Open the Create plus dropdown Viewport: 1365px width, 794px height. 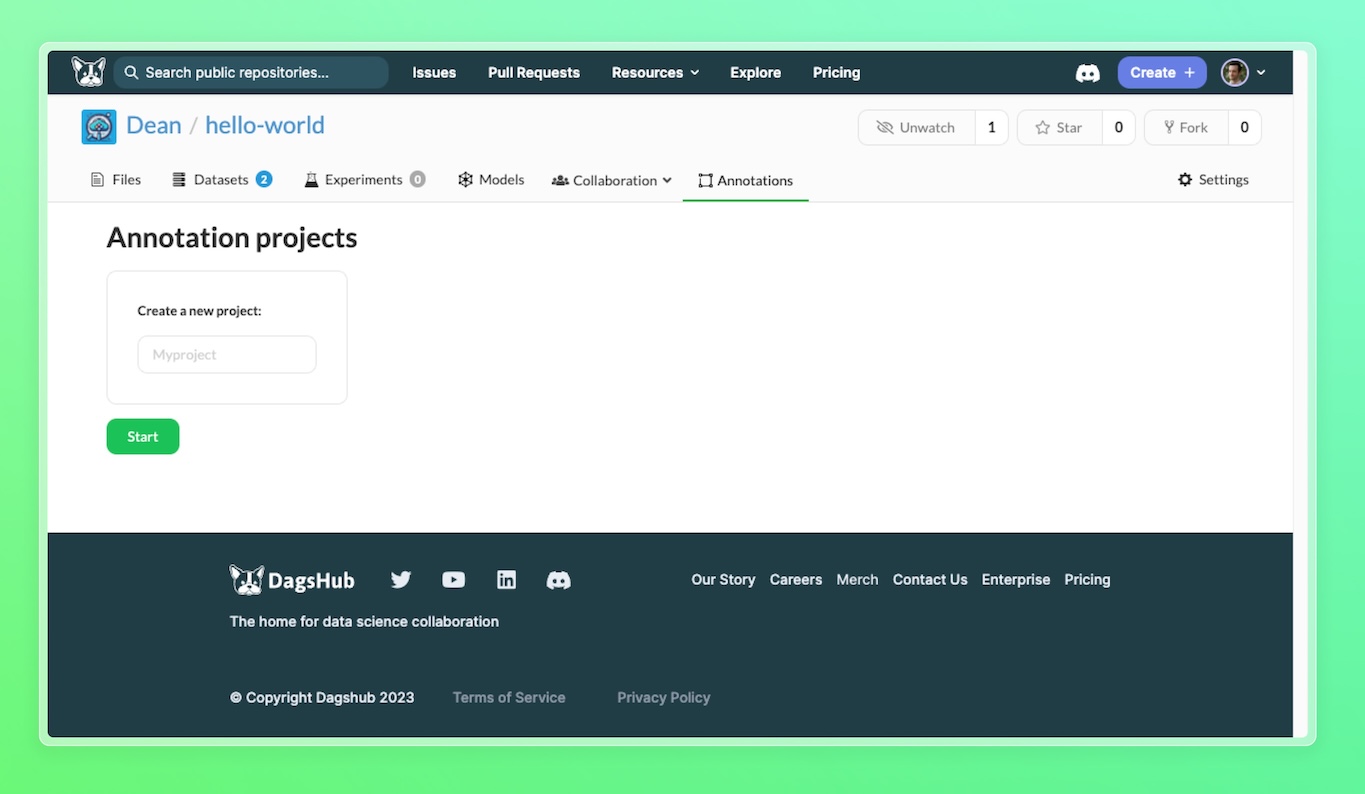1161,73
